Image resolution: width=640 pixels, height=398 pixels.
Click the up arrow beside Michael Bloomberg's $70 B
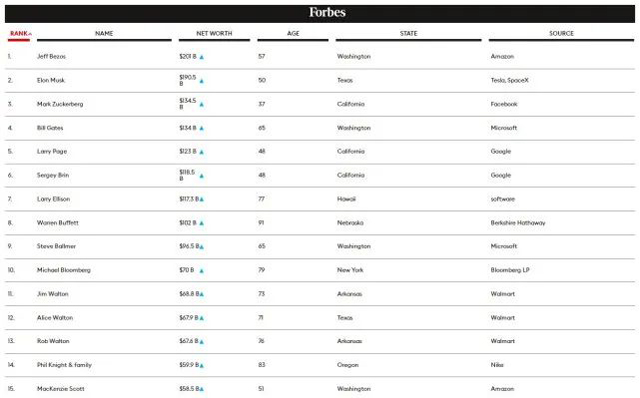coord(202,271)
